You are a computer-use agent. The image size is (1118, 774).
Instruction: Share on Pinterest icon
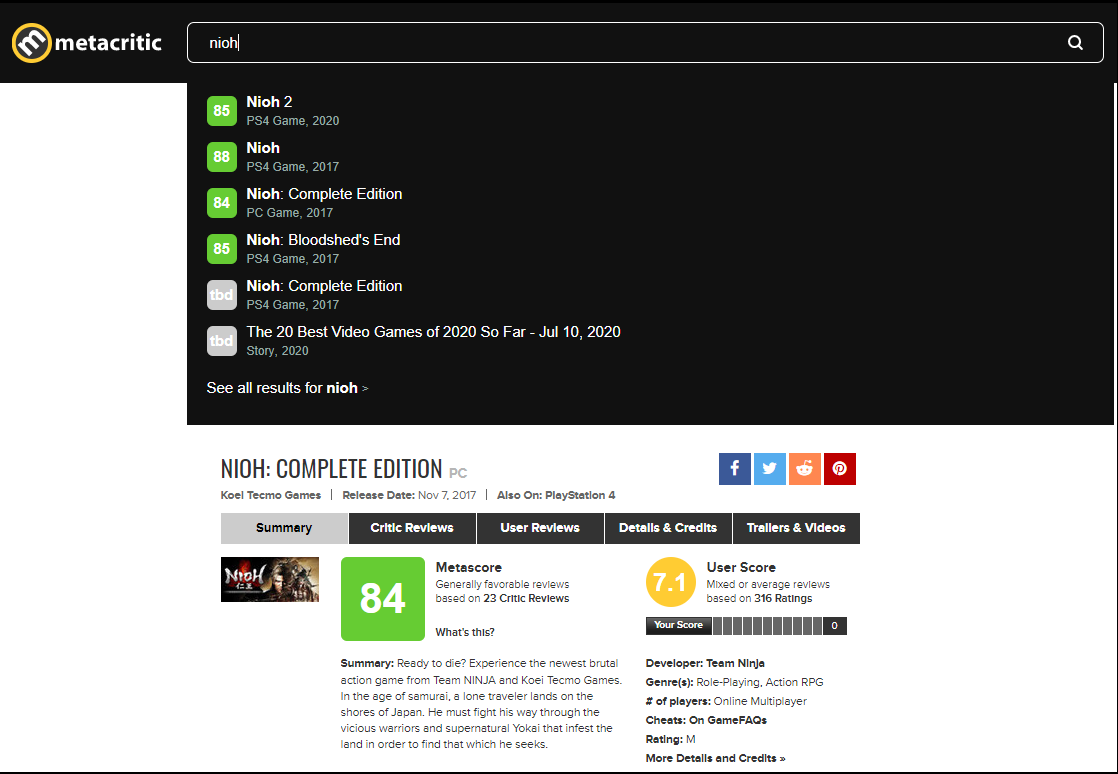pos(839,469)
